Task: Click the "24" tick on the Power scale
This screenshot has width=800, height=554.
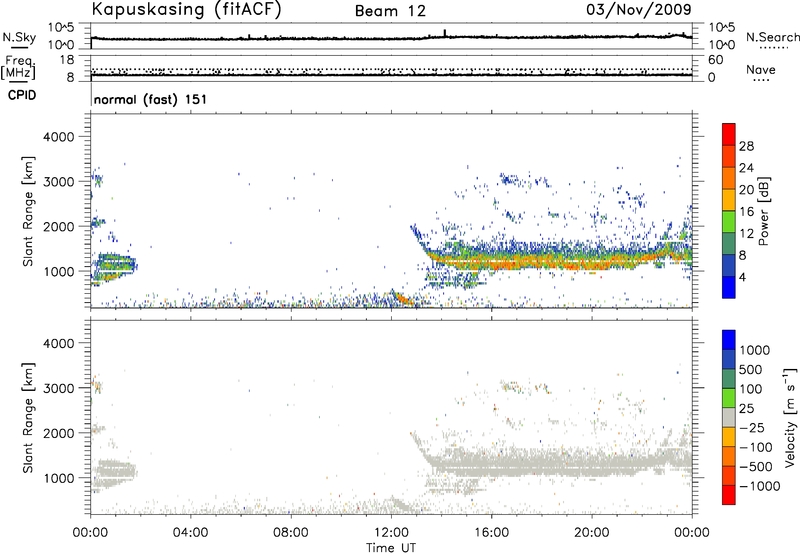Action: tap(746, 168)
